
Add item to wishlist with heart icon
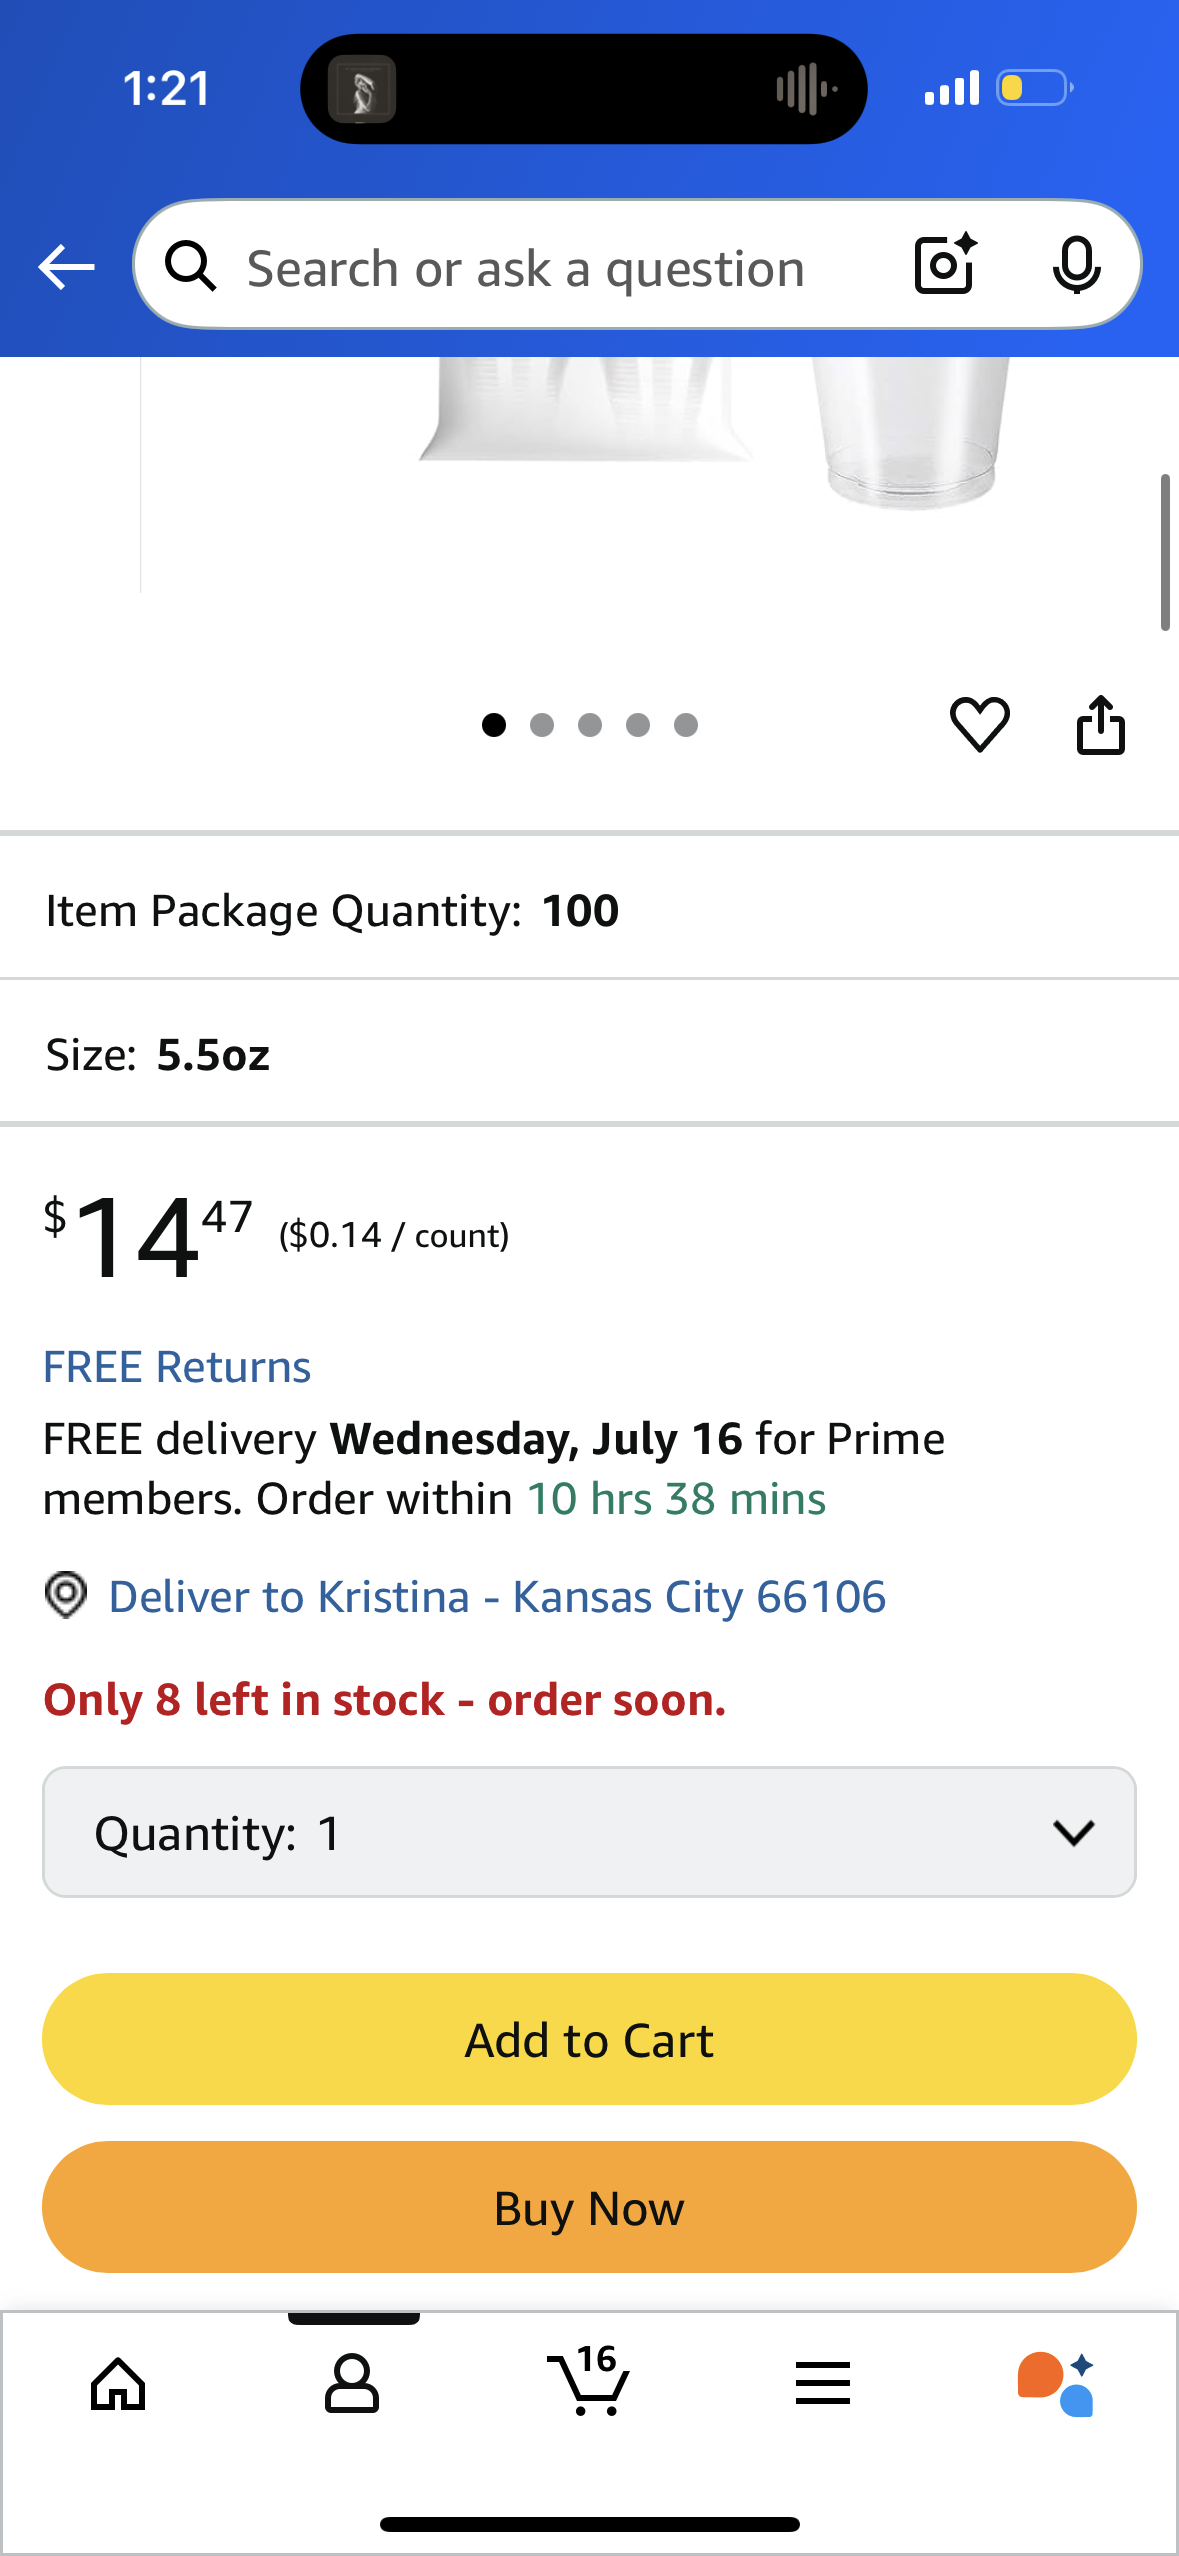(979, 724)
